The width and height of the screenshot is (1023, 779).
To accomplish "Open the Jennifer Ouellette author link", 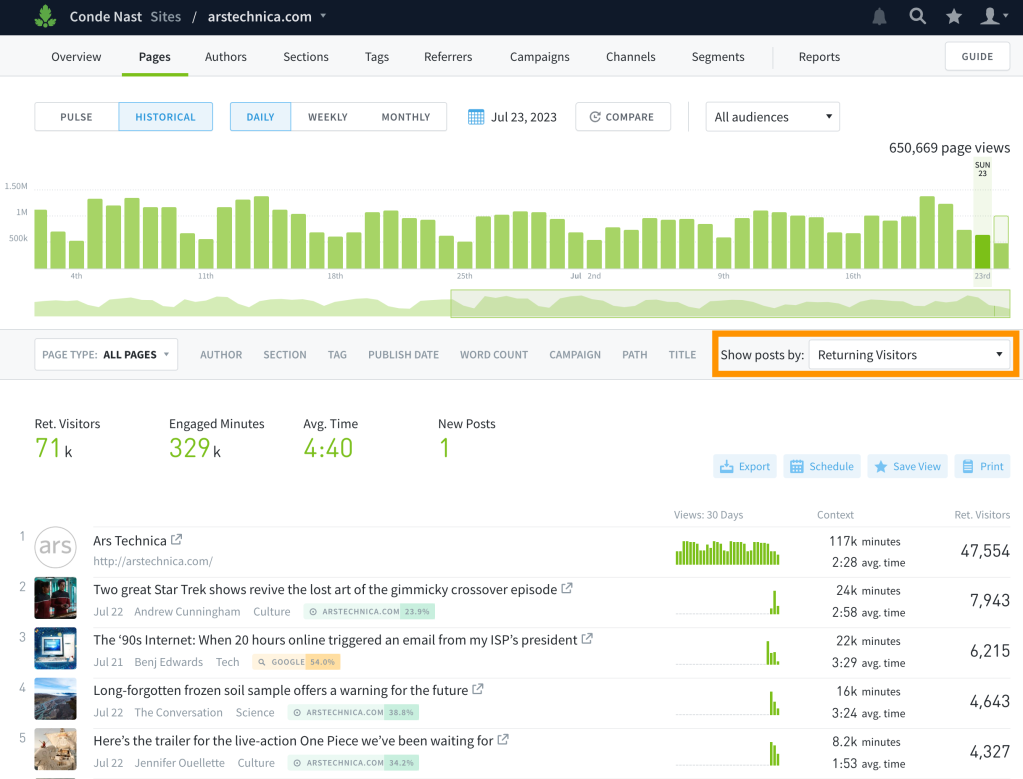I will point(179,763).
